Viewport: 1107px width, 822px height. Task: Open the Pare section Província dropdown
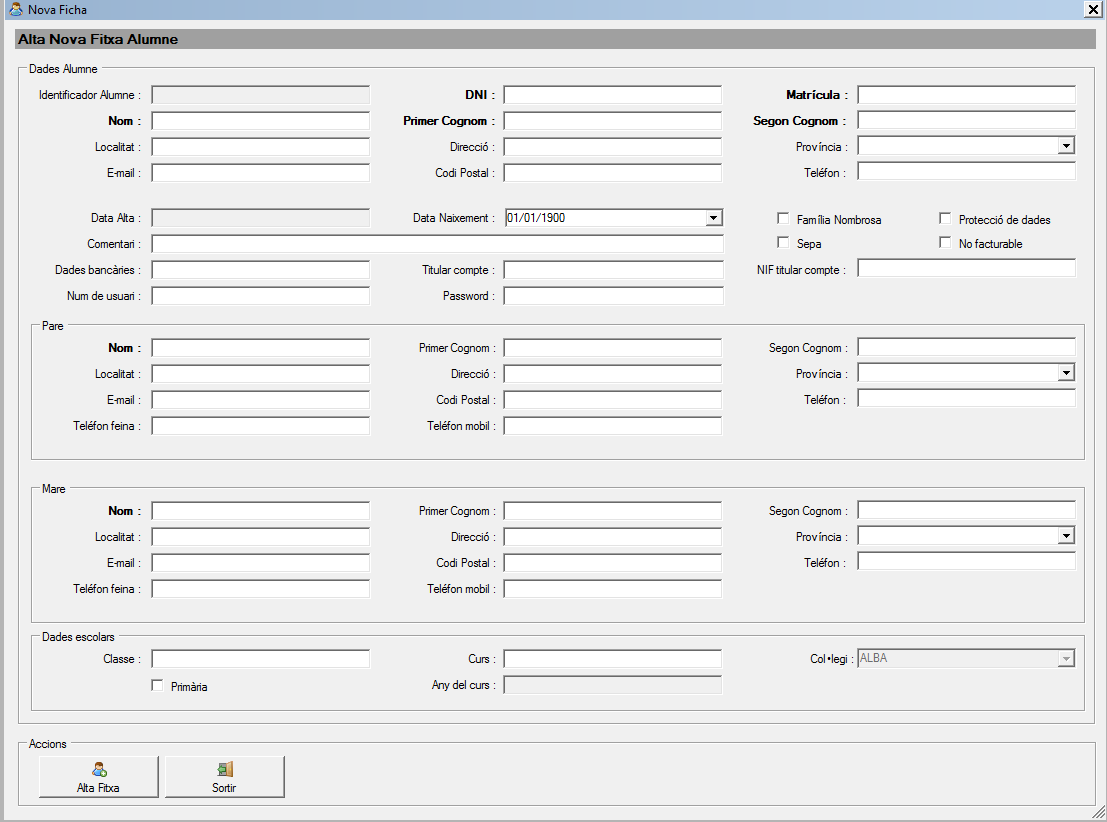pyautogui.click(x=1066, y=373)
